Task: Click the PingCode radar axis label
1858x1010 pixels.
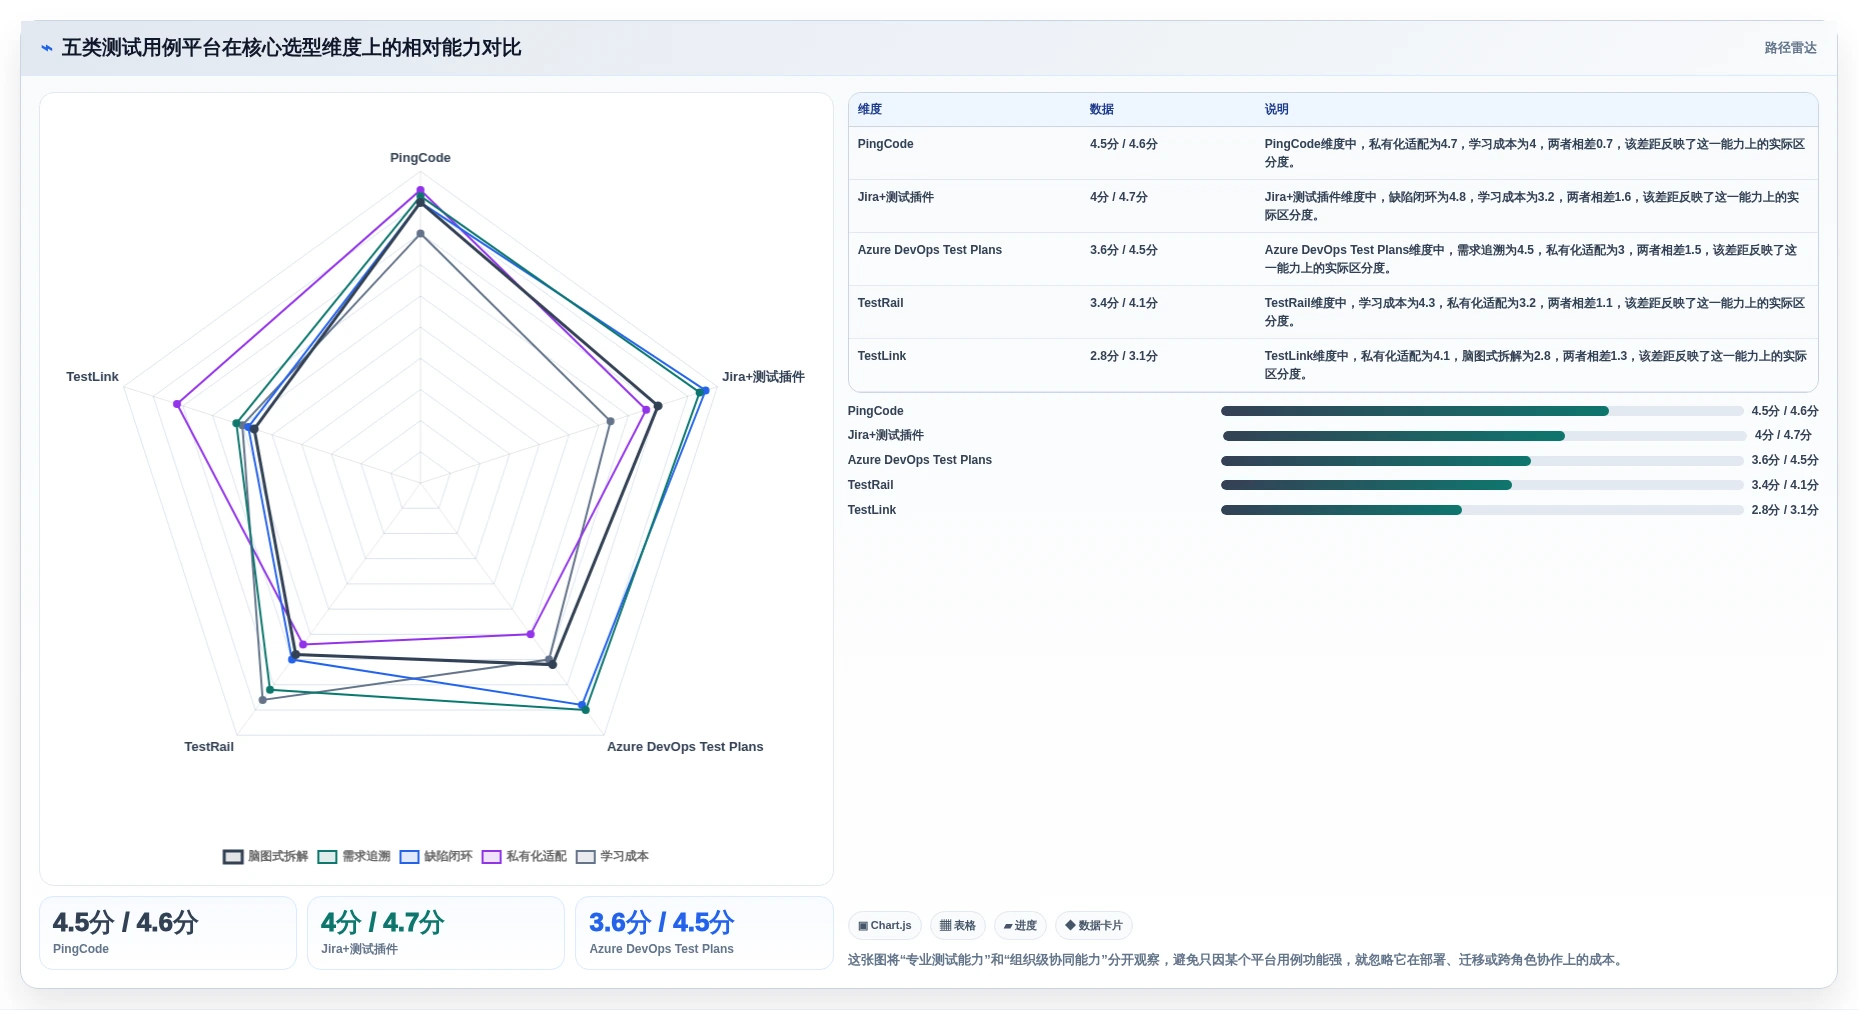Action: pyautogui.click(x=420, y=158)
